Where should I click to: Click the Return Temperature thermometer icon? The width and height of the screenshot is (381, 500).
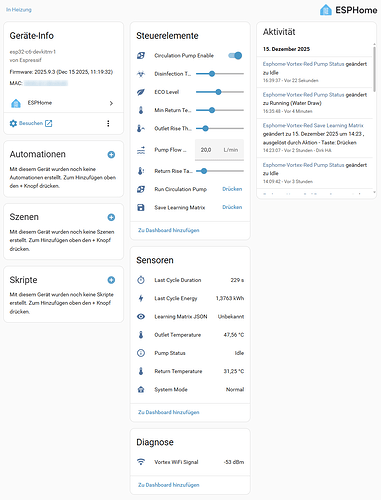tap(141, 371)
